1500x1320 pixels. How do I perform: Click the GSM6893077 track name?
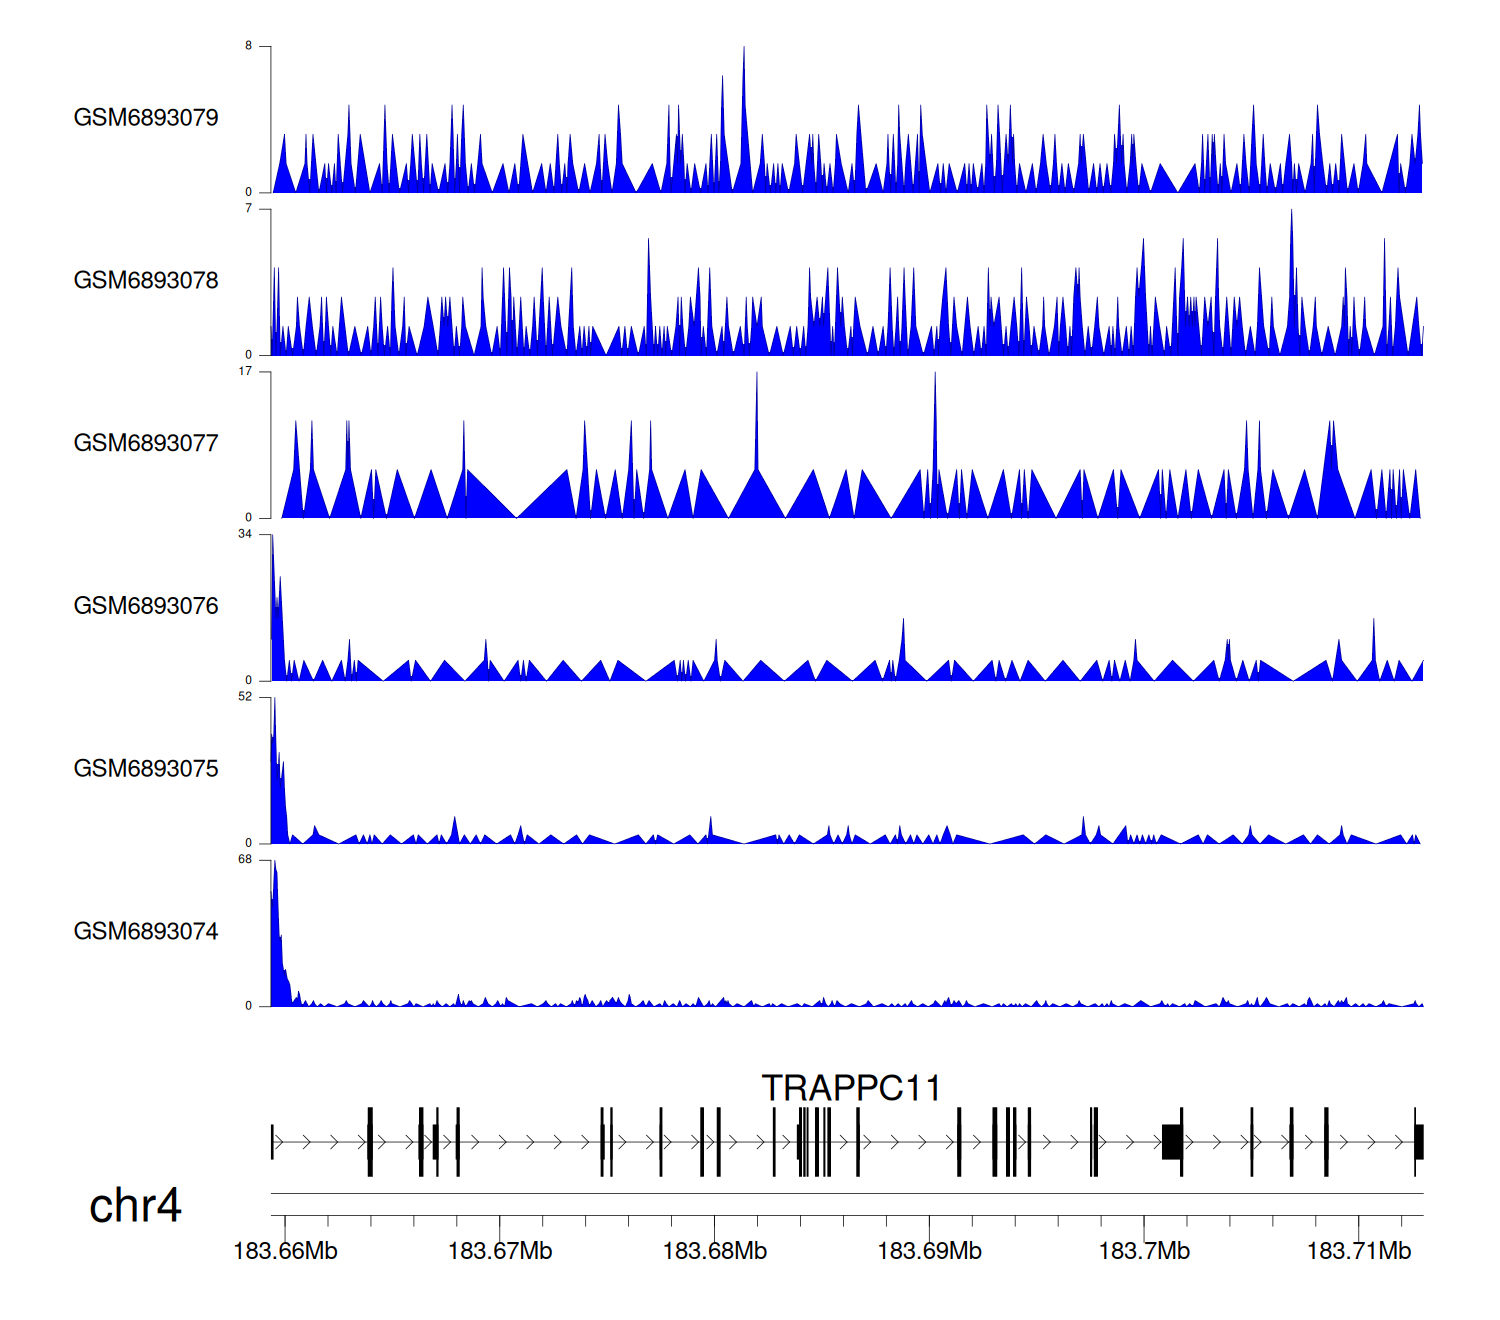[x=146, y=444]
